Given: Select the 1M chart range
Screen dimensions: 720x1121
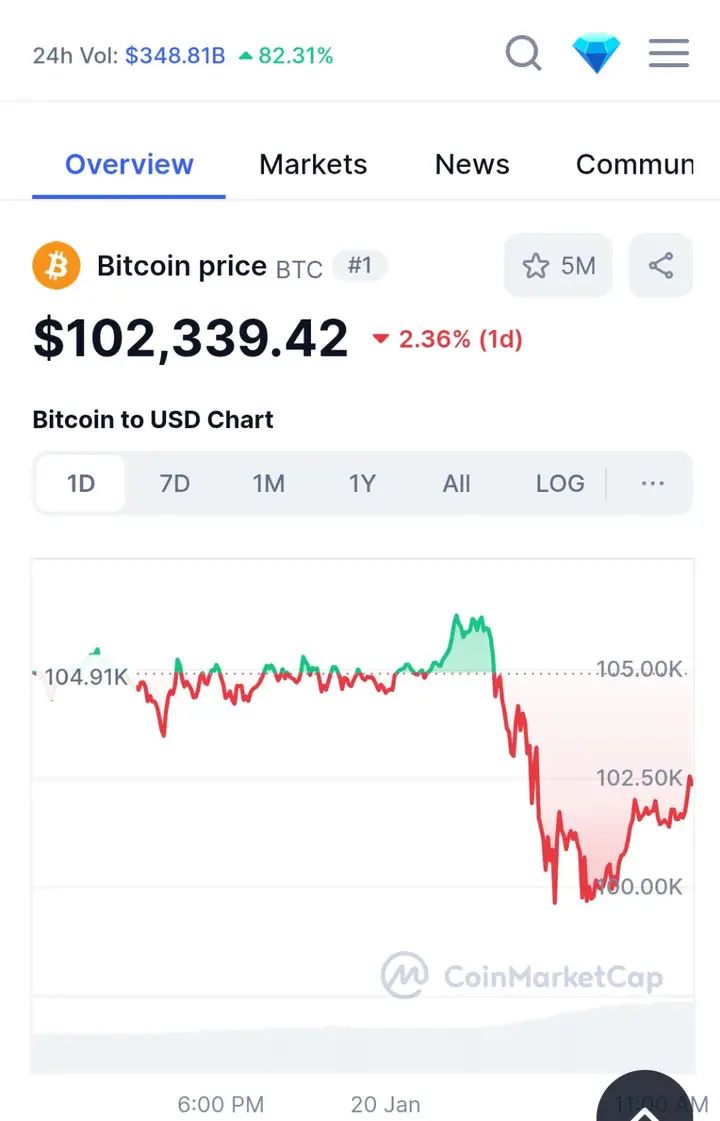Looking at the screenshot, I should [x=268, y=484].
